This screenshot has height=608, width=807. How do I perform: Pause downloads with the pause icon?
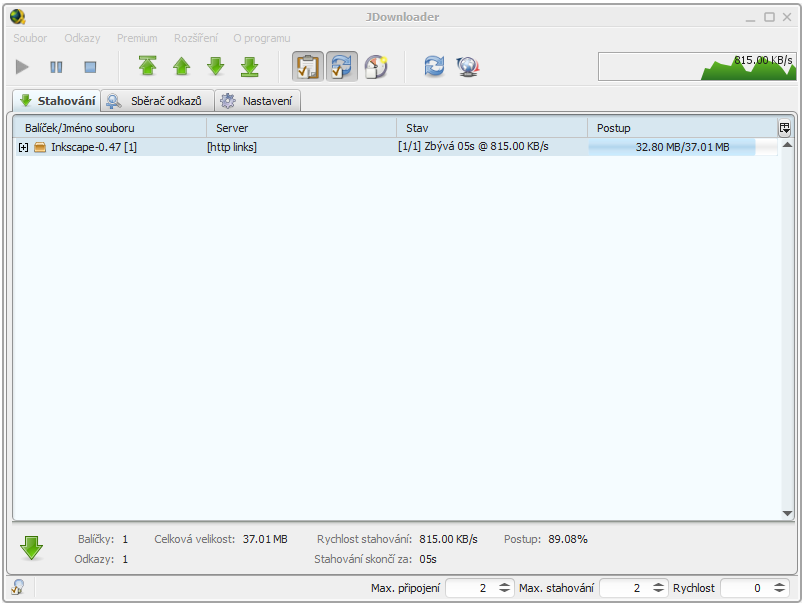point(56,67)
